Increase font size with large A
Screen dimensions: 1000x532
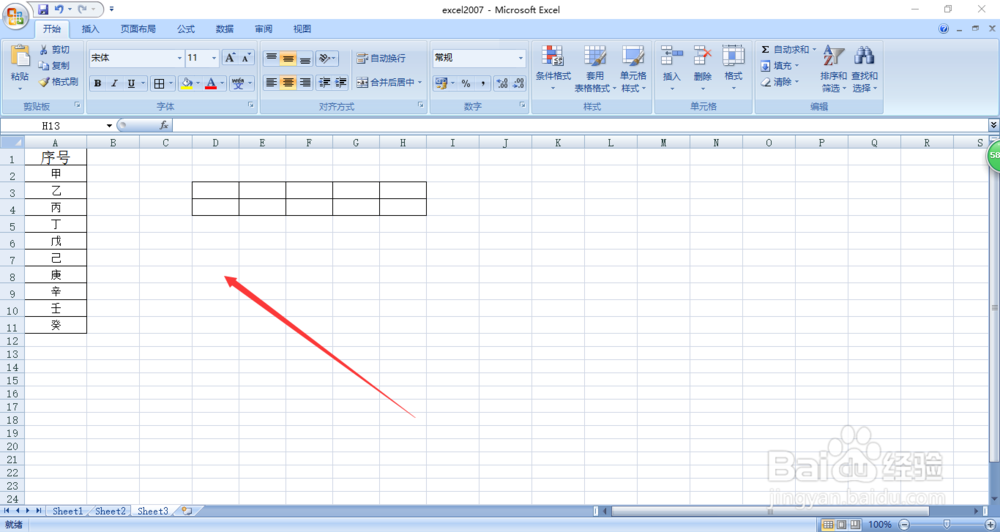(230, 58)
